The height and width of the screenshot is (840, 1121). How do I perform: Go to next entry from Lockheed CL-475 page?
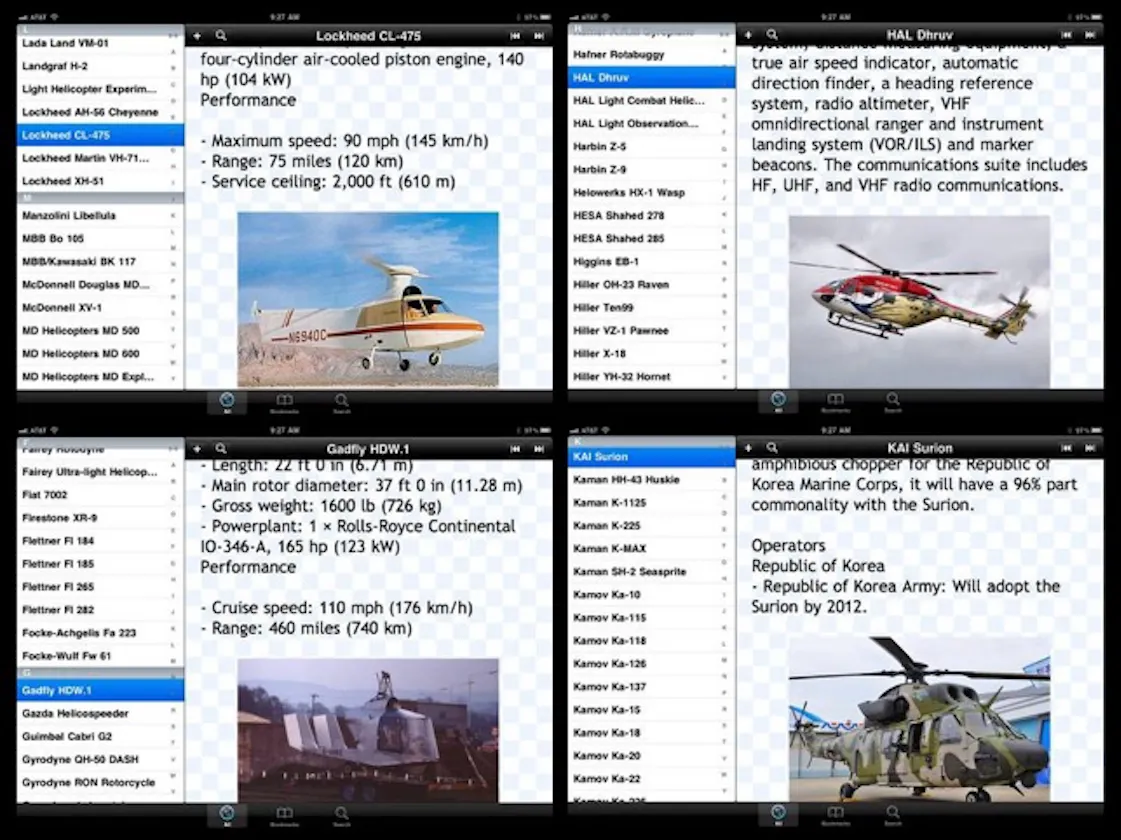pyautogui.click(x=538, y=35)
